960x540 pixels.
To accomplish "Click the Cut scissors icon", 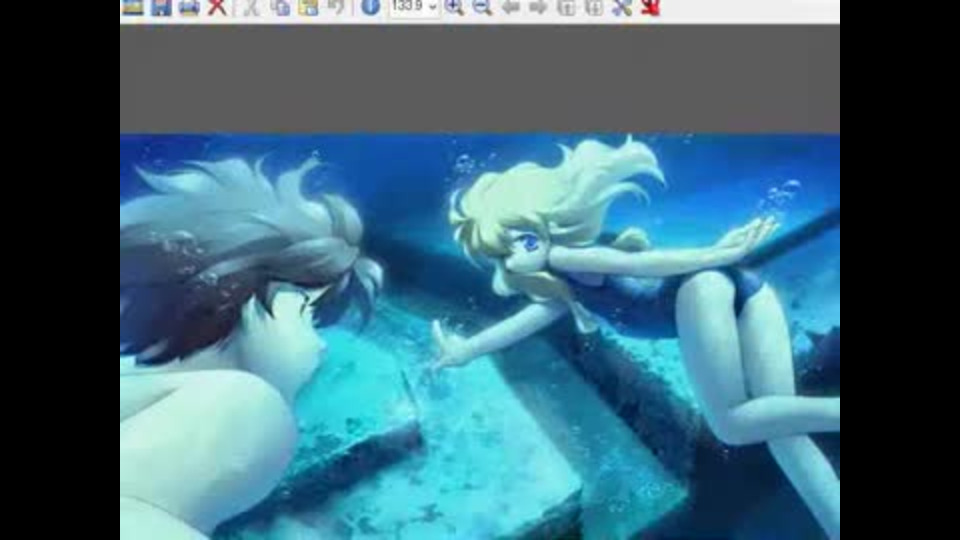I will (252, 7).
